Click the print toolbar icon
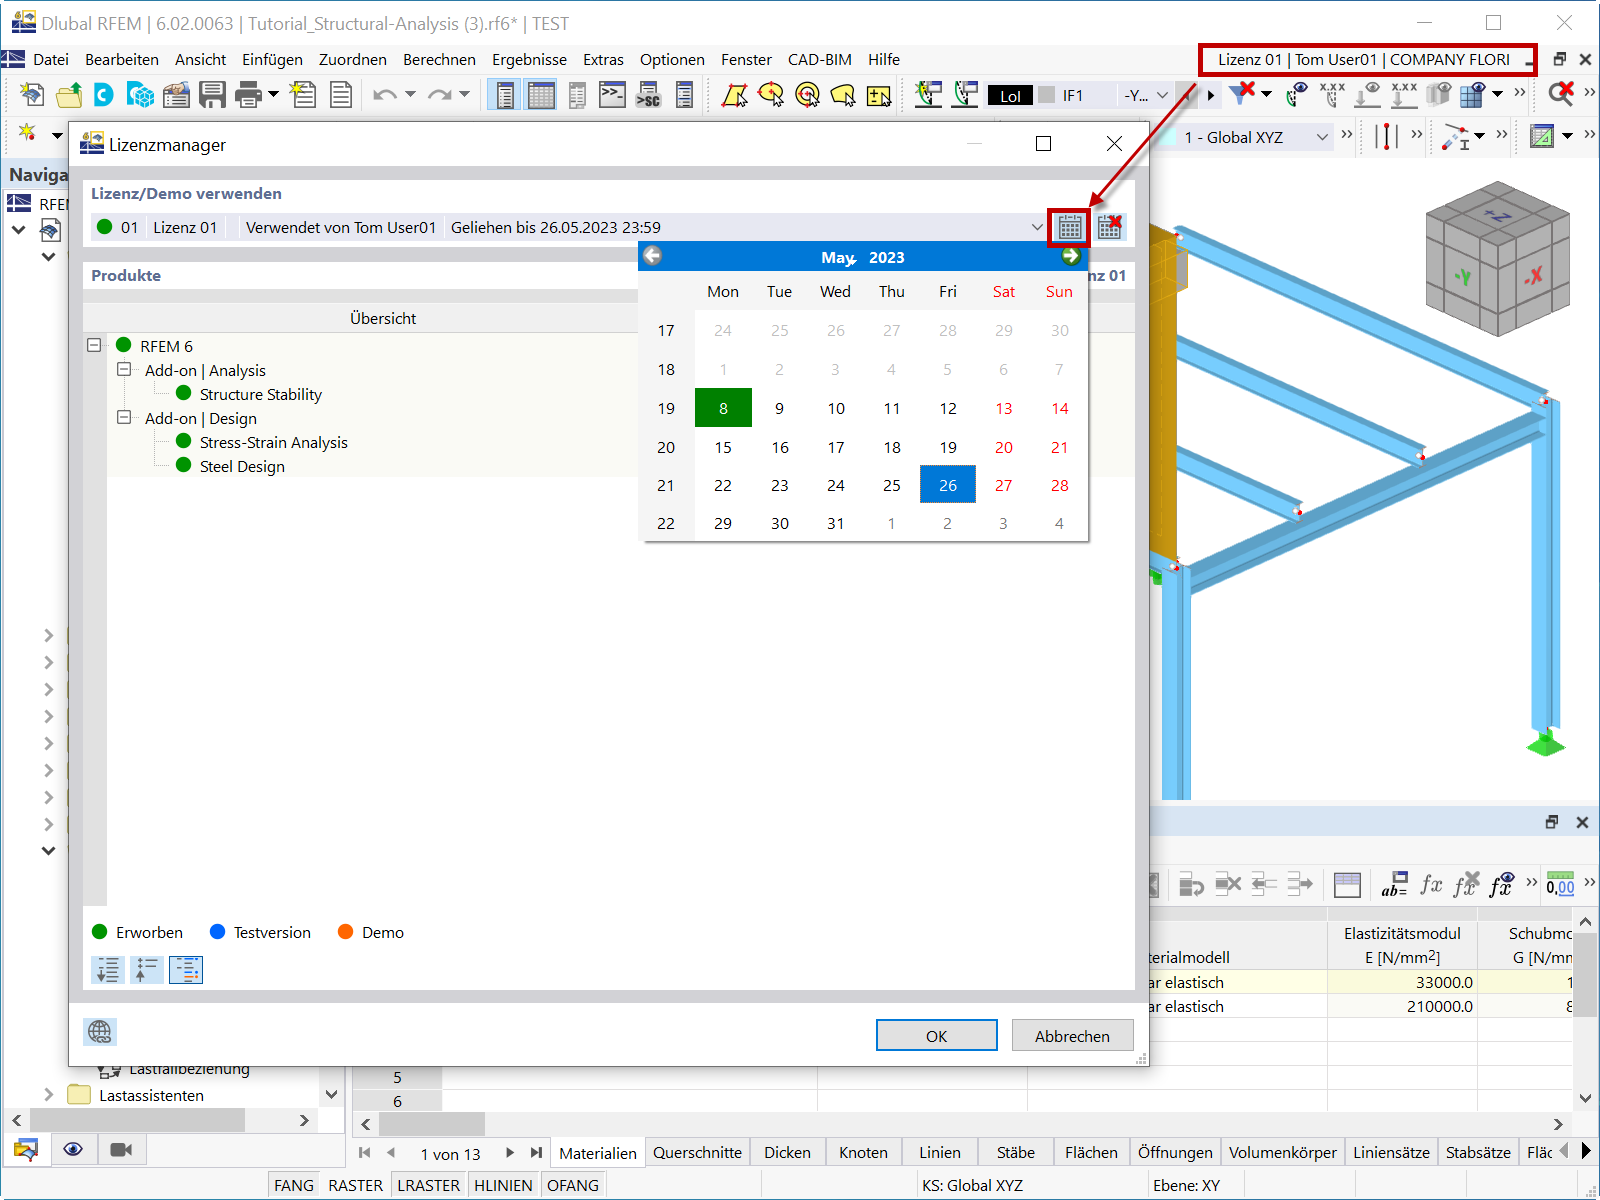Image resolution: width=1600 pixels, height=1200 pixels. [247, 95]
